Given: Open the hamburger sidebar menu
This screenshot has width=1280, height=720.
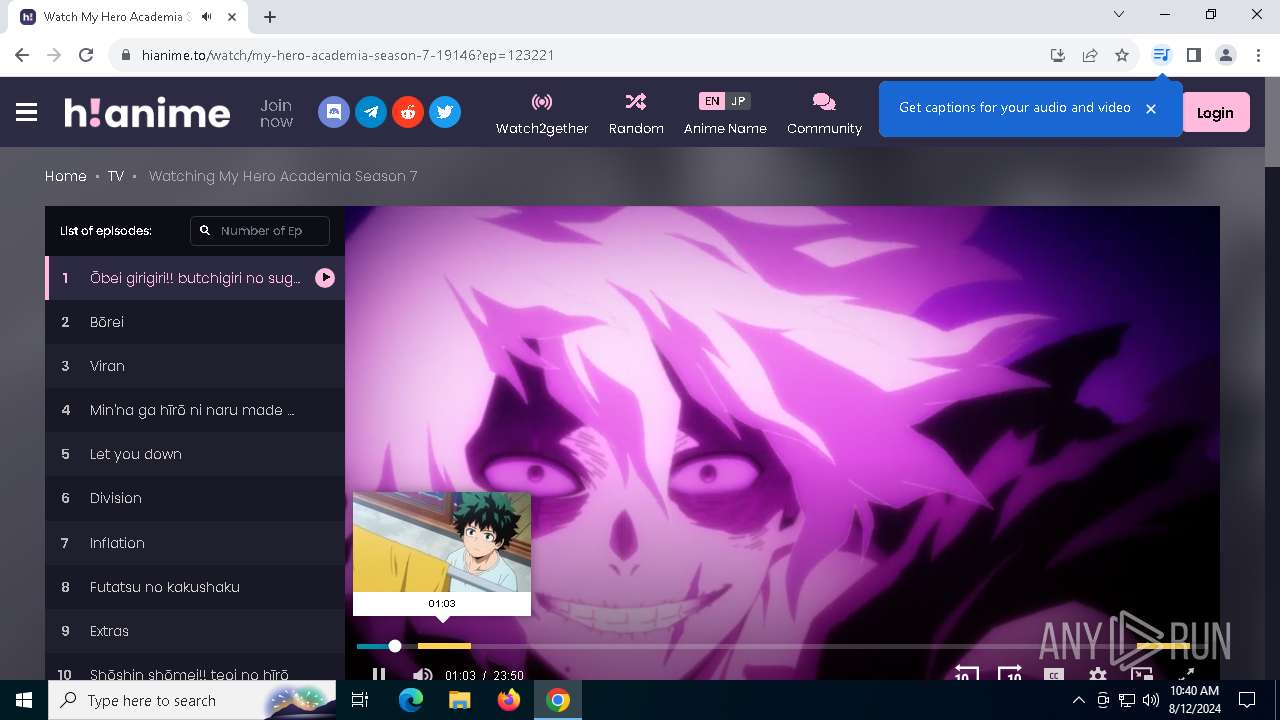Looking at the screenshot, I should (27, 113).
